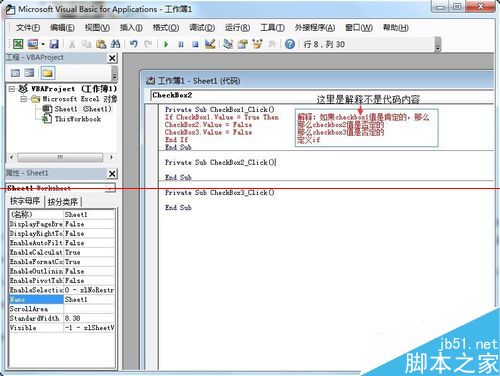Select the EnableSelection property value

point(89,290)
